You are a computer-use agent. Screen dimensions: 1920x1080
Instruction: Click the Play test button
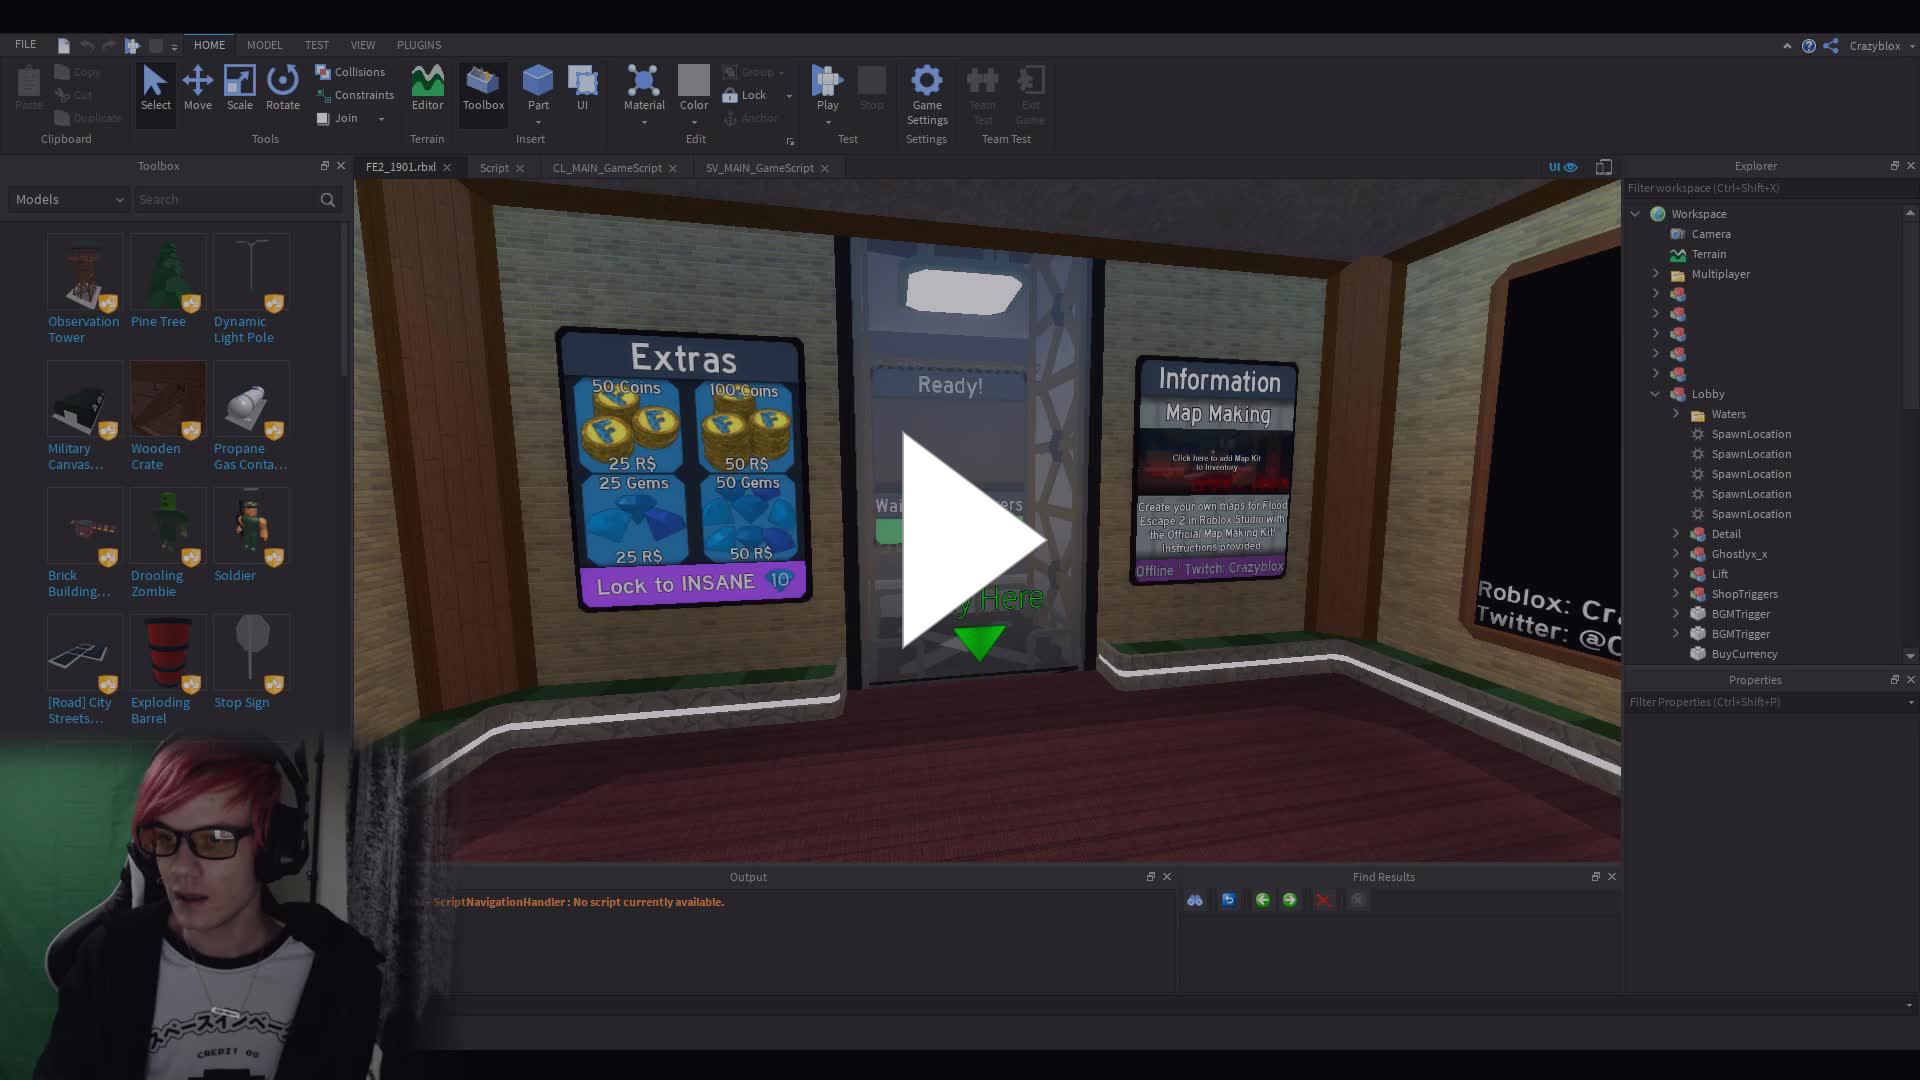click(827, 84)
